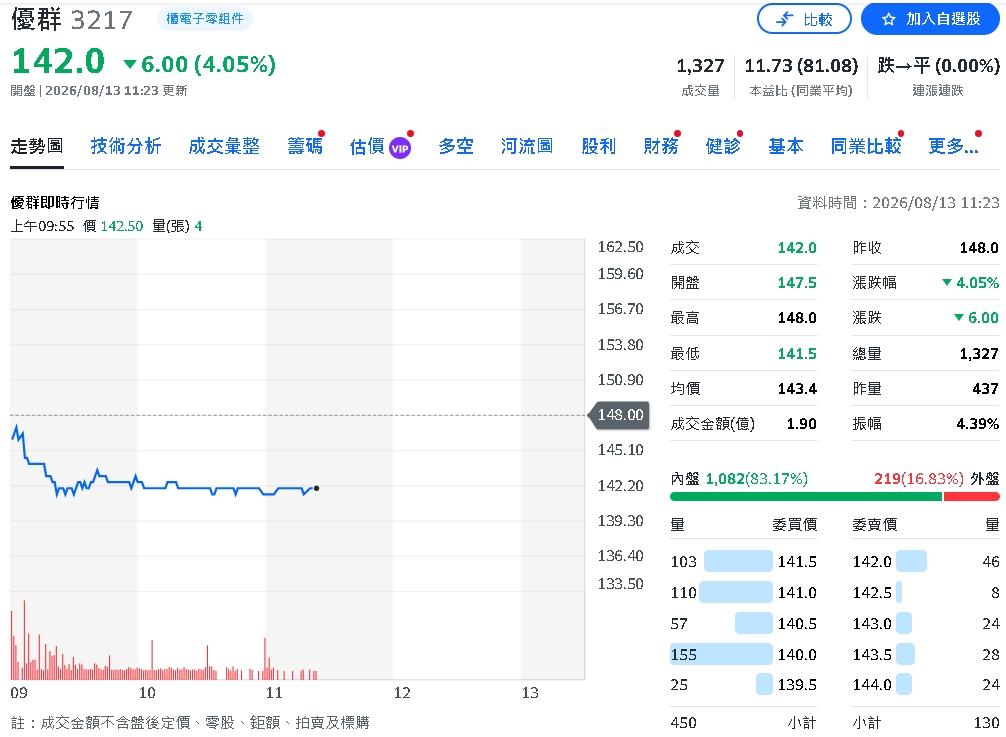Click the big 142.0 price headline
This screenshot has width=1006, height=737.
pos(58,62)
